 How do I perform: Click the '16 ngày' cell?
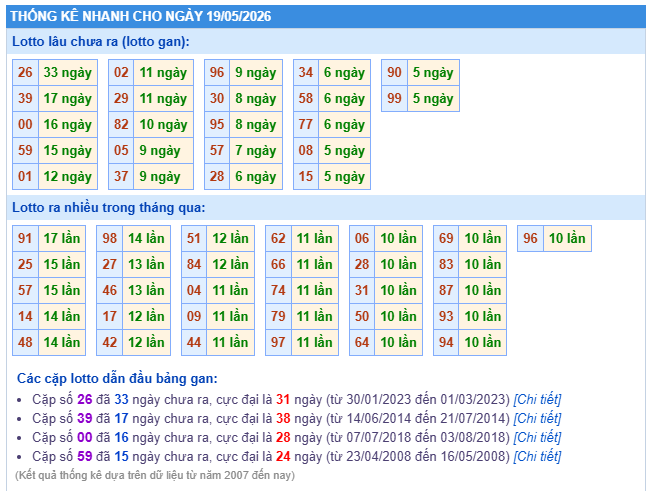[x=68, y=124]
